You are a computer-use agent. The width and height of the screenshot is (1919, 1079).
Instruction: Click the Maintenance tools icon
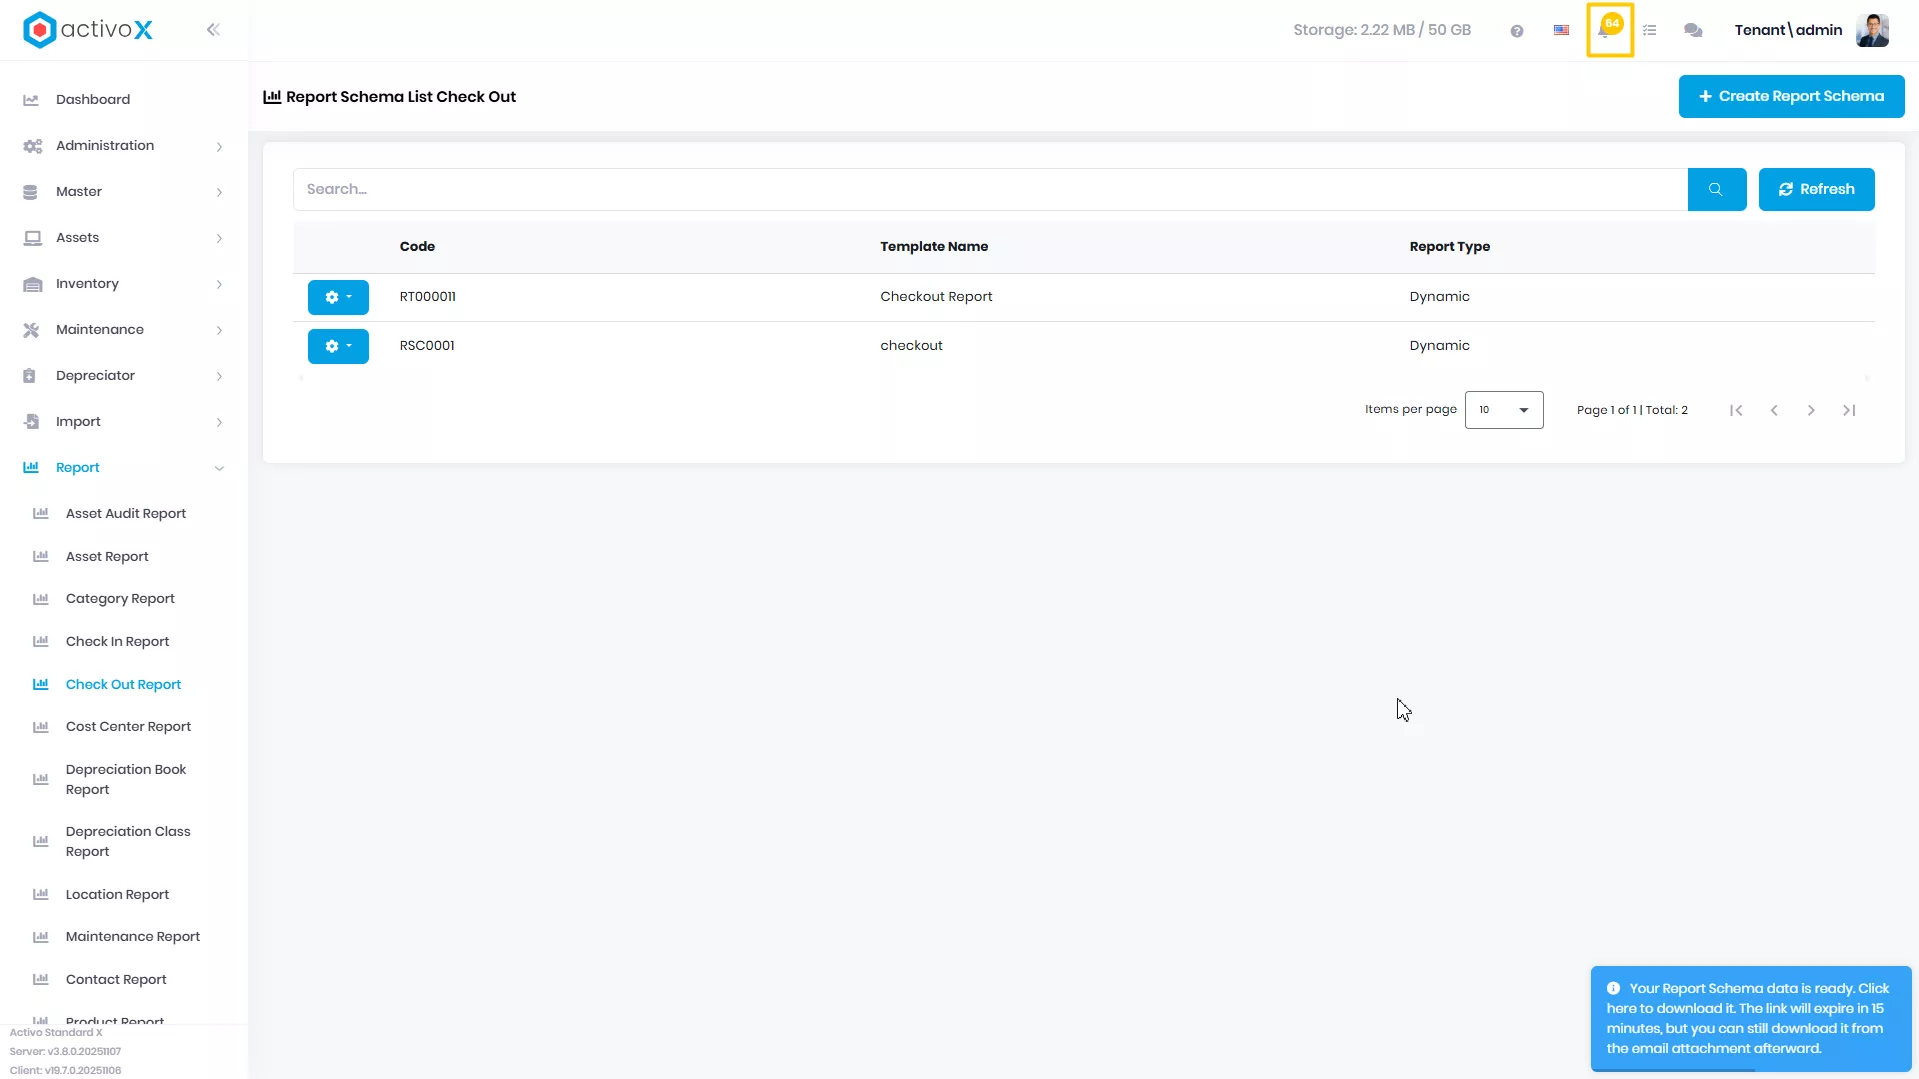tap(31, 330)
